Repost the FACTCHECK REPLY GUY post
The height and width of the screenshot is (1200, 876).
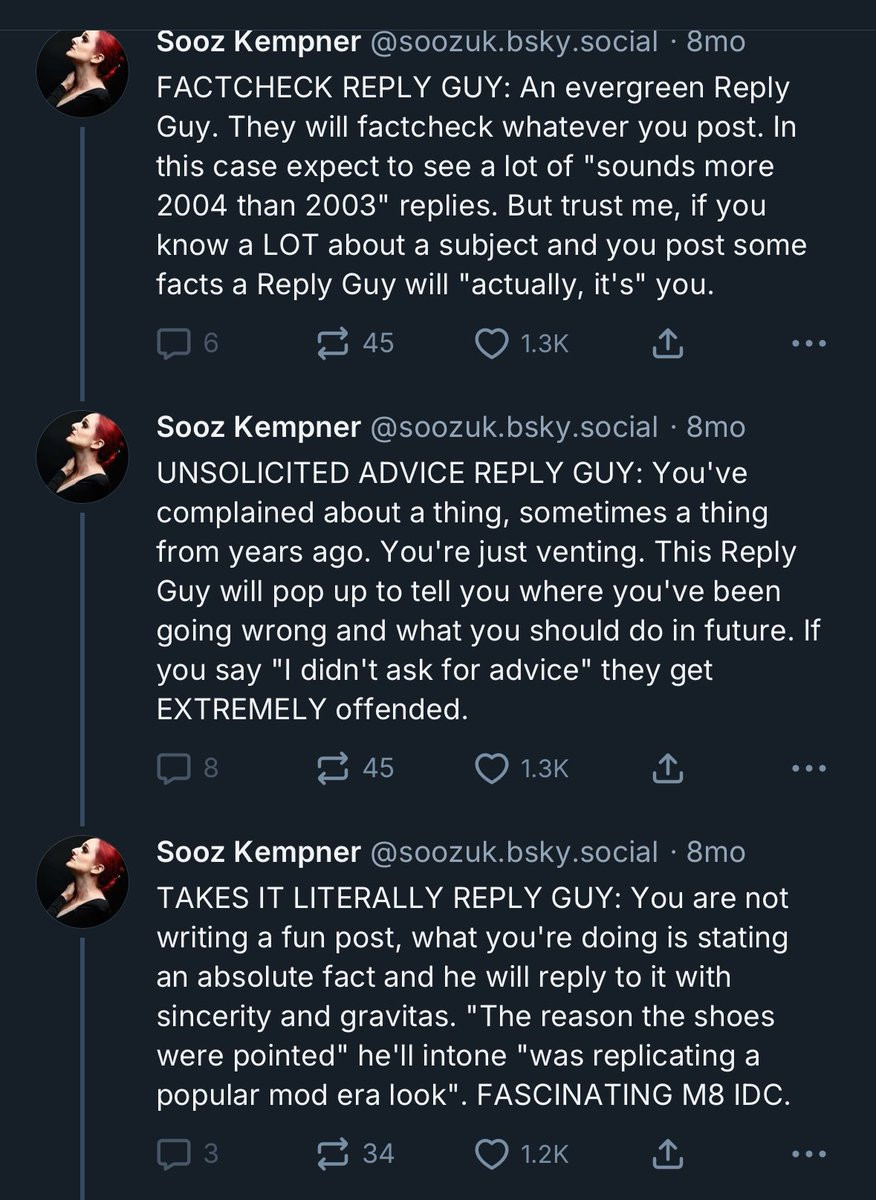coord(329,344)
